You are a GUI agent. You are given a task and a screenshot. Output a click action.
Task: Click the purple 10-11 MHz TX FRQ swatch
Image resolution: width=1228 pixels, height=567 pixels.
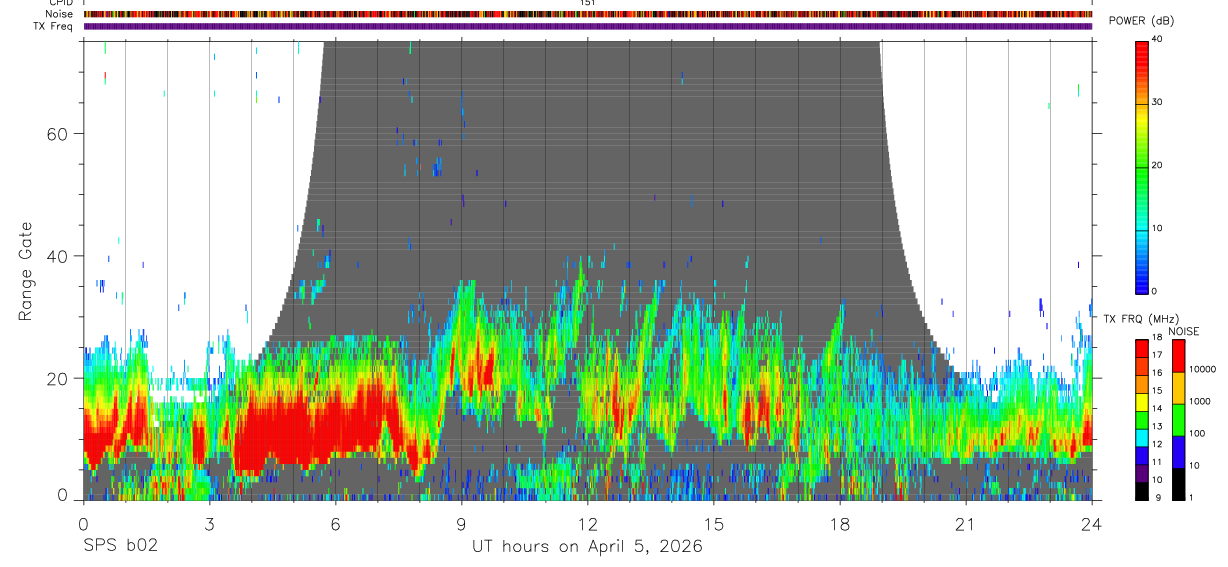(x=1141, y=472)
